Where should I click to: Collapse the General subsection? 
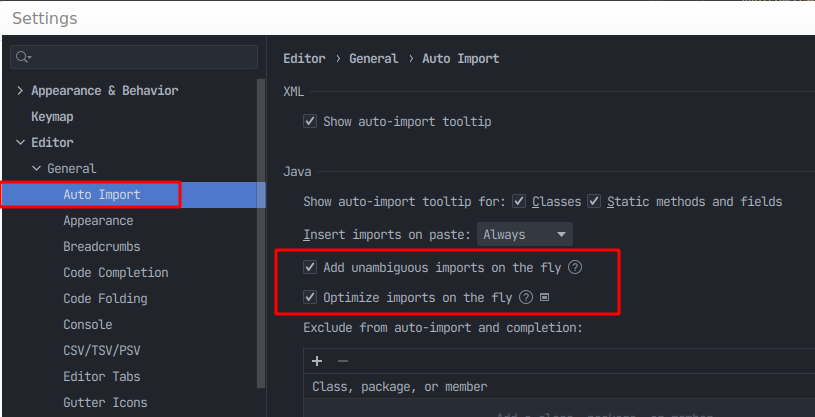click(36, 168)
